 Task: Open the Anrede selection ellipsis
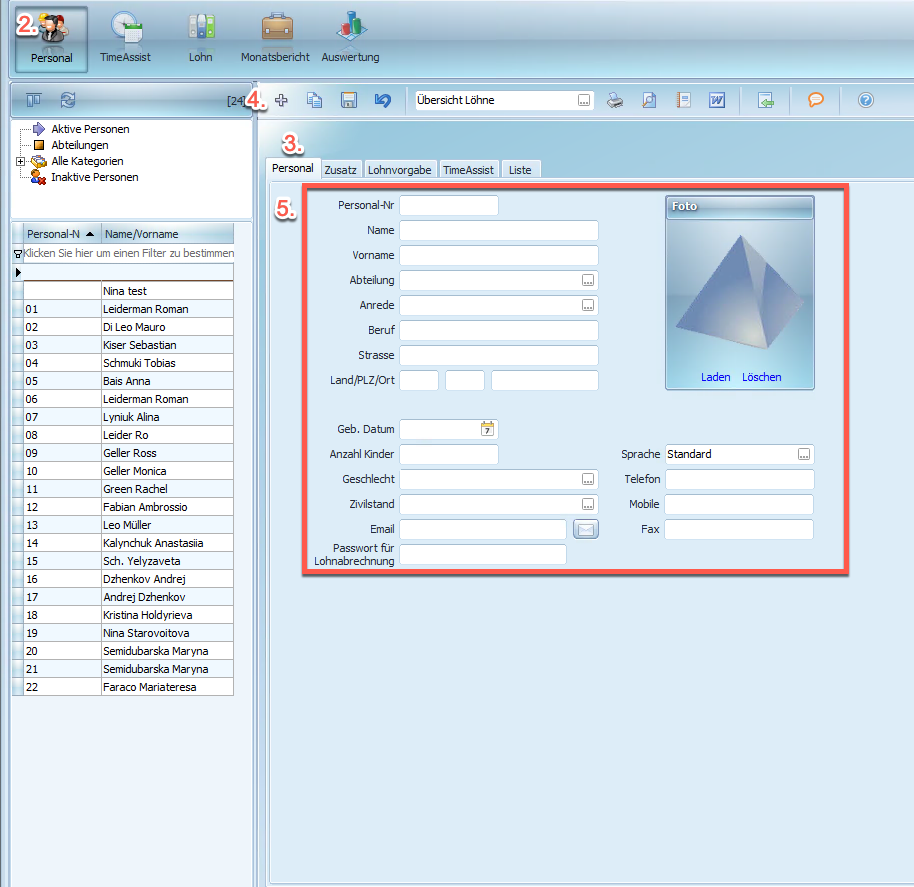click(x=588, y=305)
